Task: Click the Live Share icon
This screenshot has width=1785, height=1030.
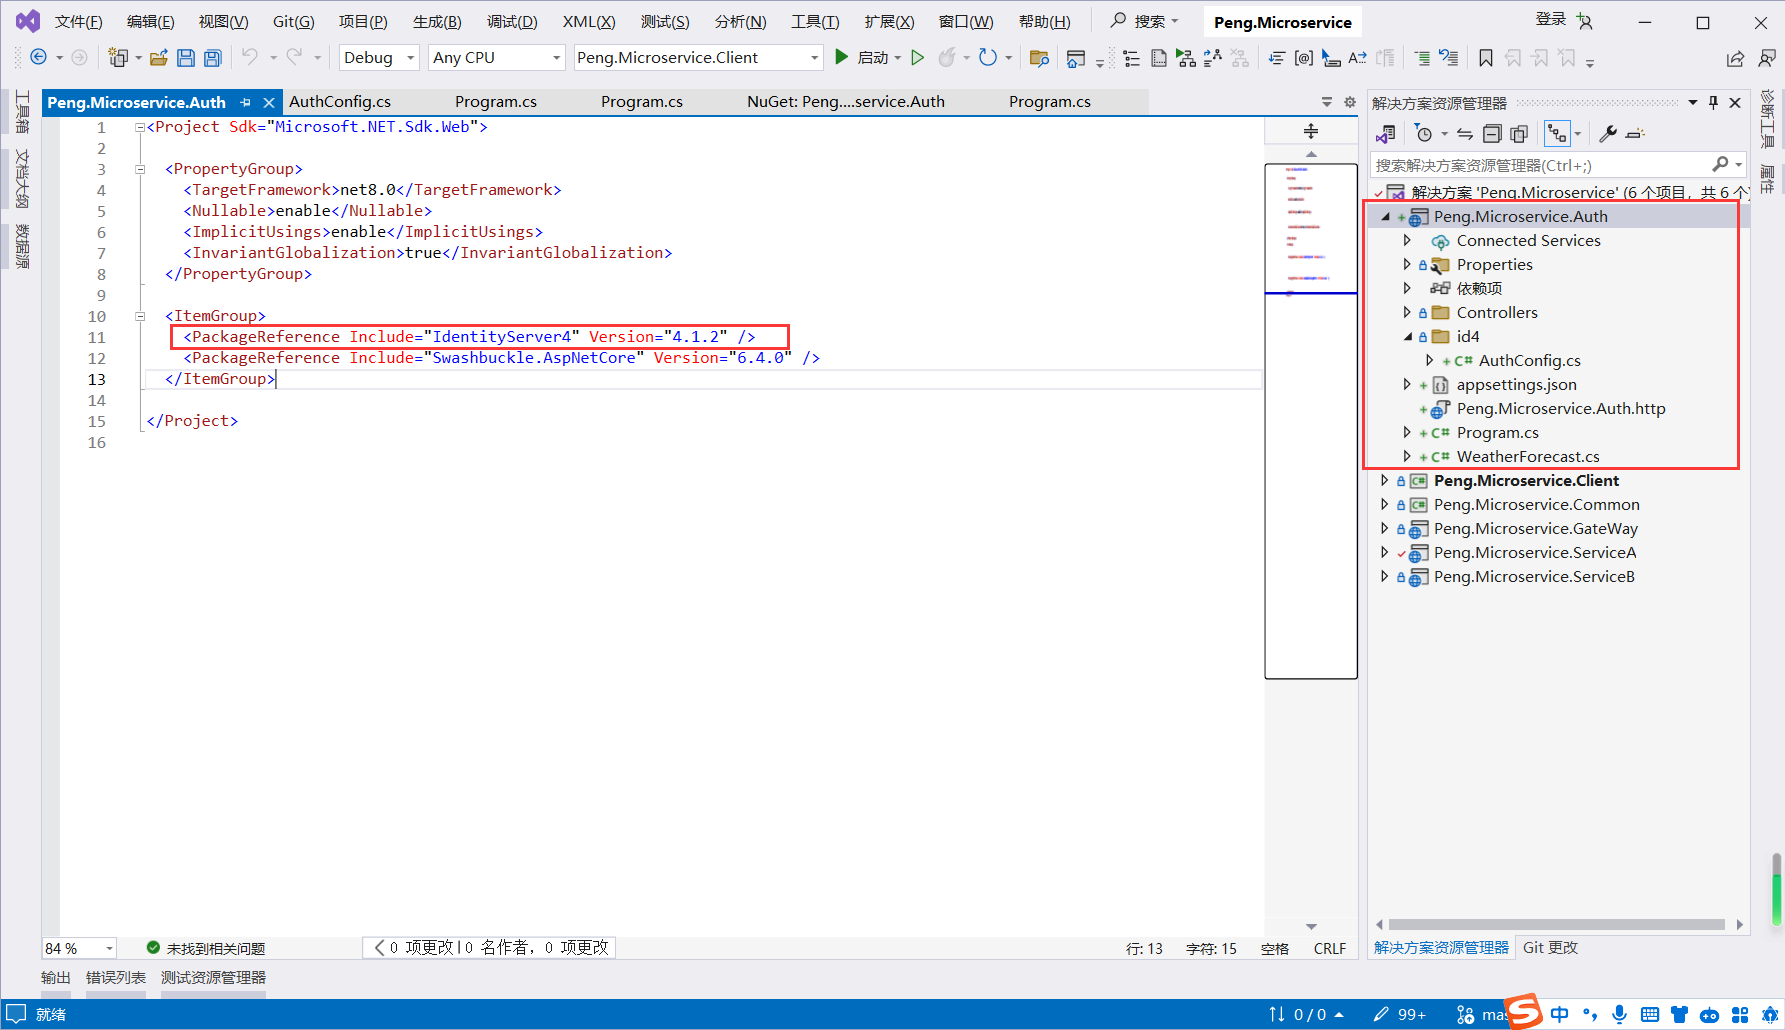Action: coord(1735,58)
